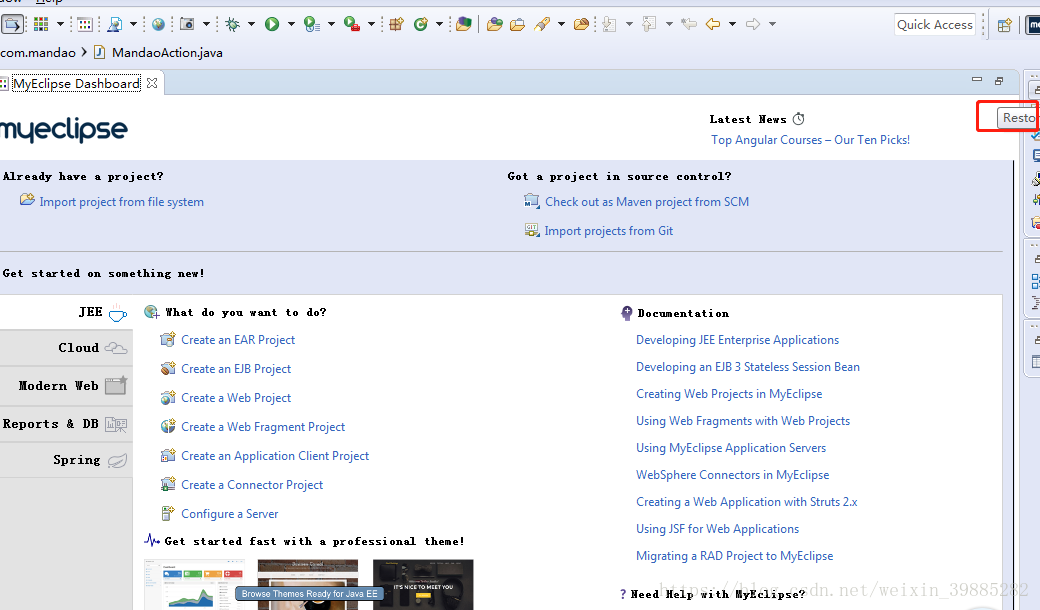Select the Cloud category tab
Screen dimensions: 1040x610
pyautogui.click(x=66, y=348)
